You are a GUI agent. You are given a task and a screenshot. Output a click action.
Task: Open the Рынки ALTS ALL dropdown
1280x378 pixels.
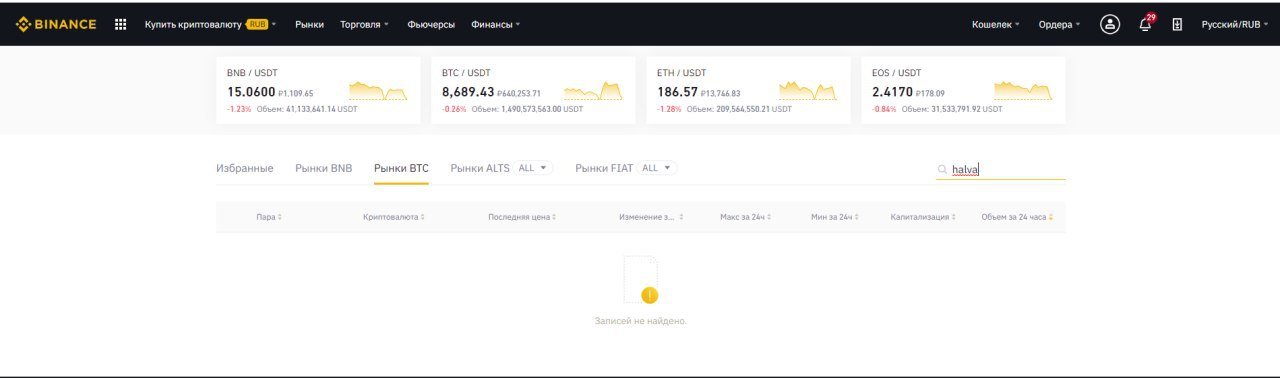(x=532, y=168)
